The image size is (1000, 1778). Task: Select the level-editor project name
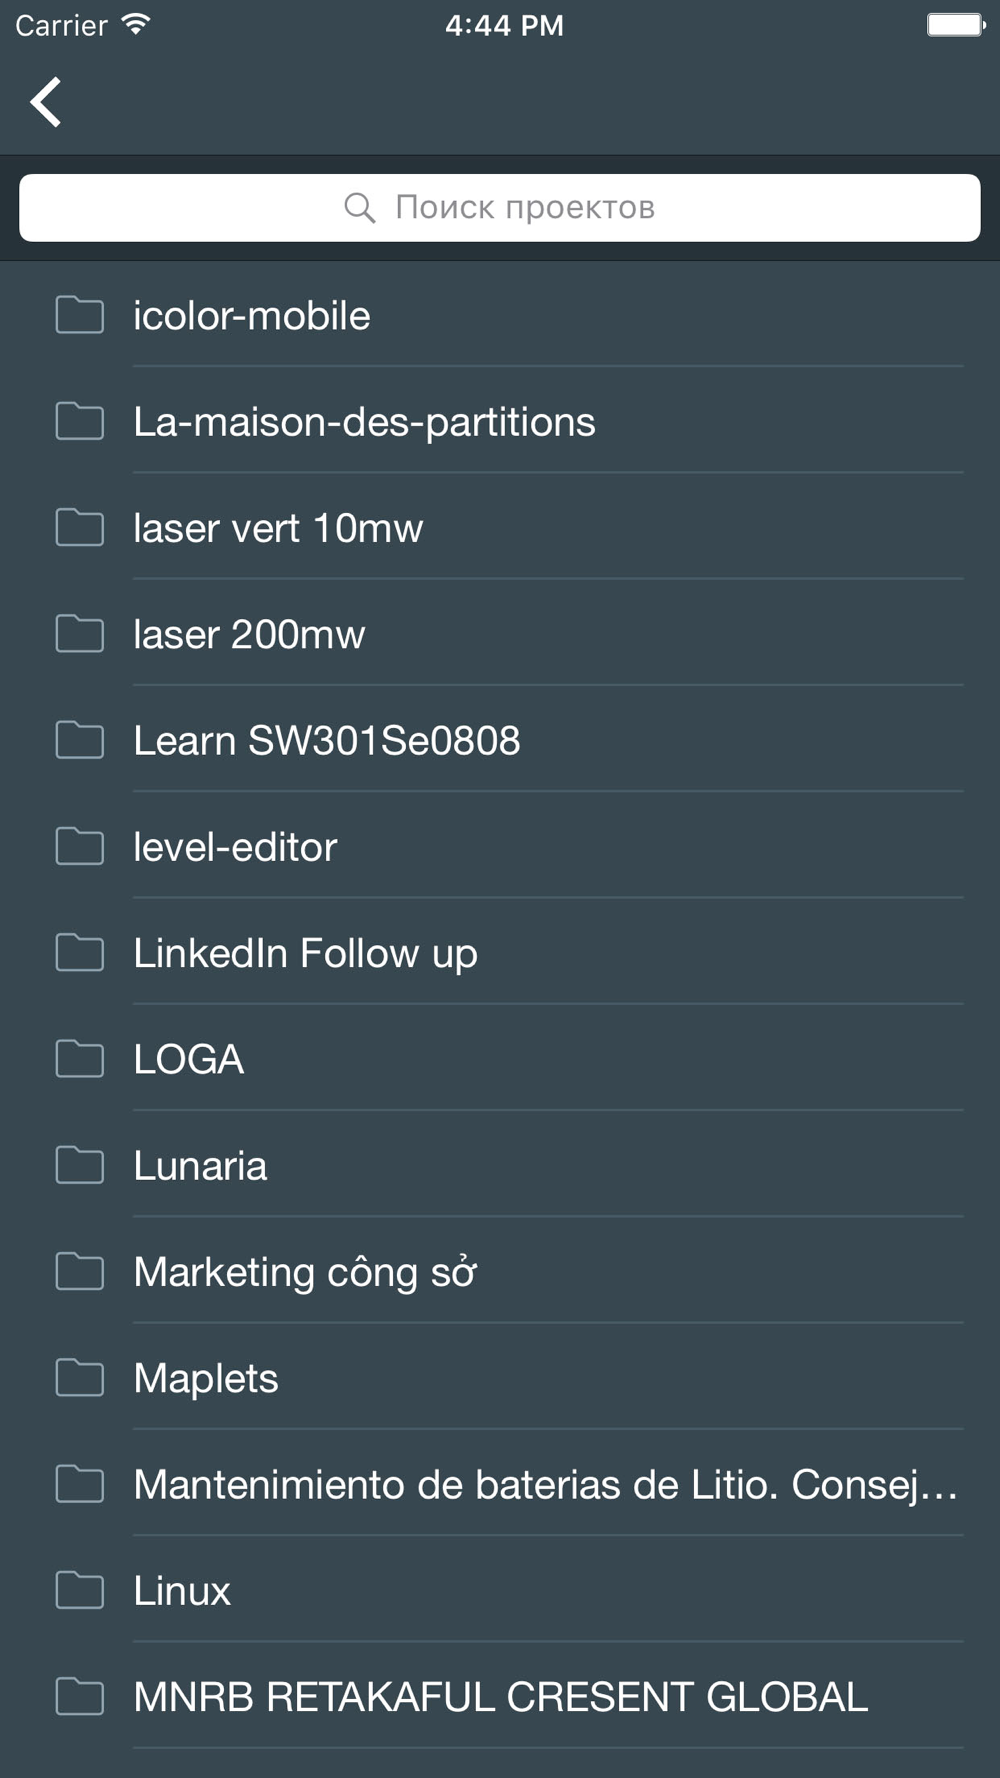pos(235,847)
